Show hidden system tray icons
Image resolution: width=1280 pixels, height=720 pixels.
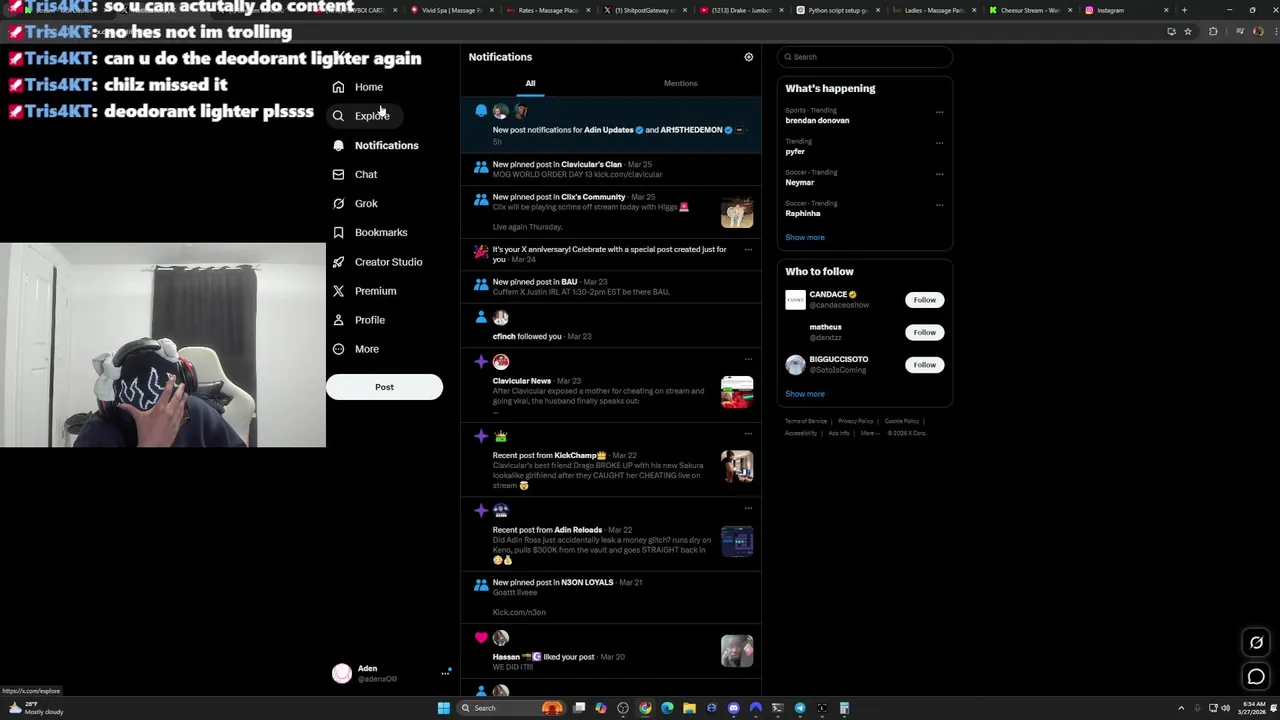pyautogui.click(x=1181, y=708)
